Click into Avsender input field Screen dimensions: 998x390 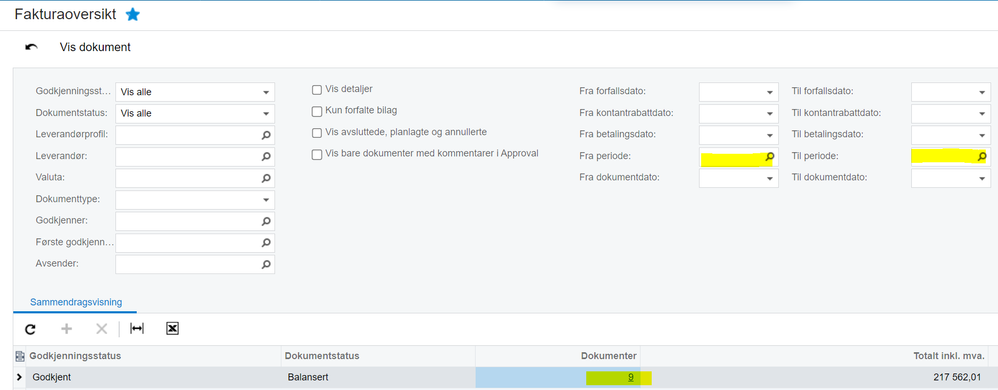point(195,264)
